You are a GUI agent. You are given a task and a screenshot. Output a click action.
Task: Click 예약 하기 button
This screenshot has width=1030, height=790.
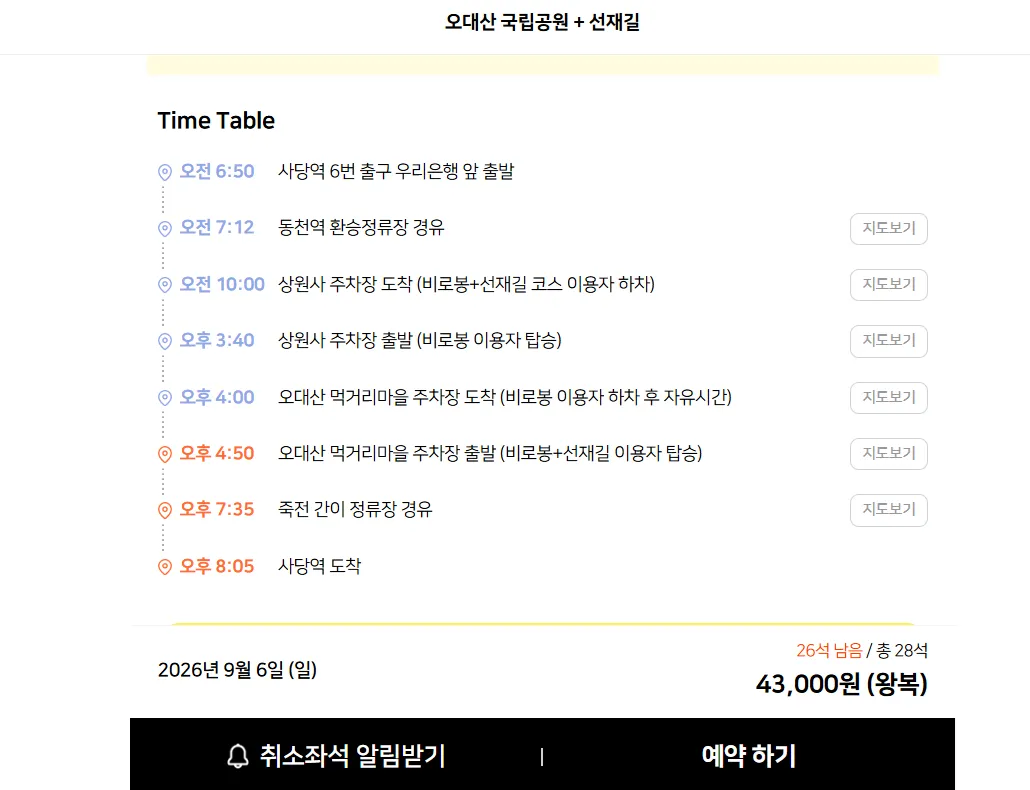[x=749, y=756]
